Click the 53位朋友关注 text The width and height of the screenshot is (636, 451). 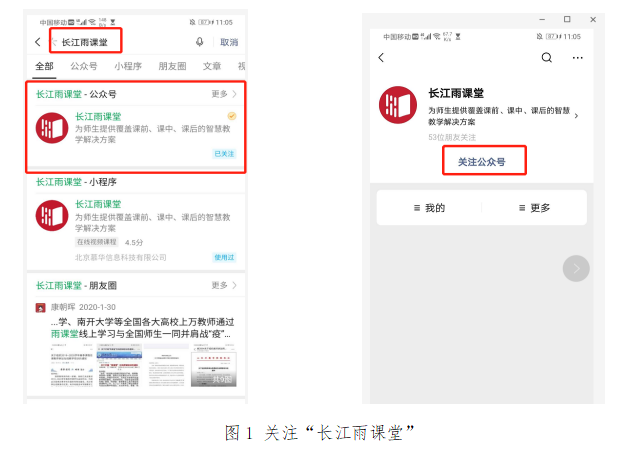click(x=452, y=137)
